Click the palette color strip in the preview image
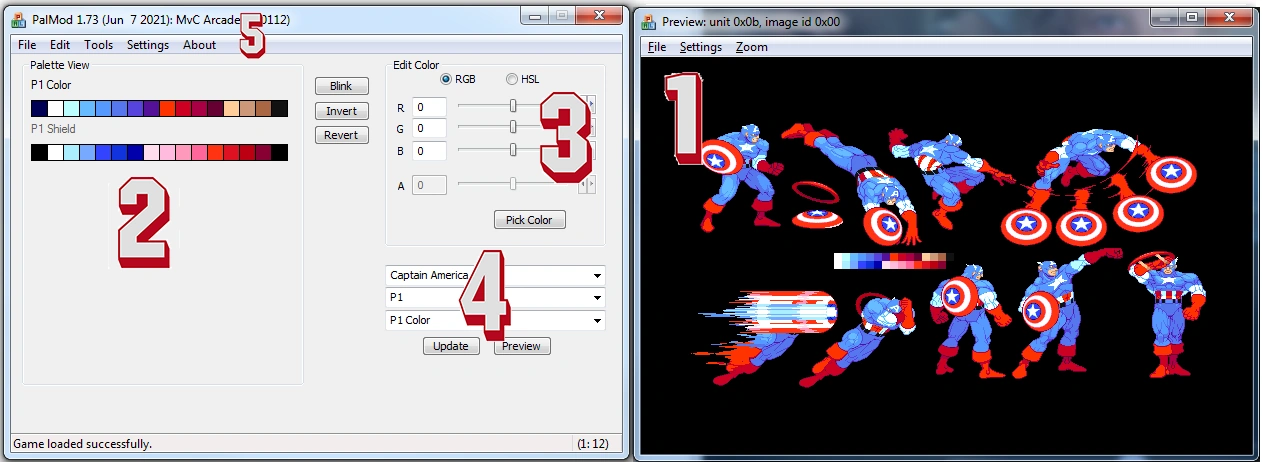 [x=893, y=260]
